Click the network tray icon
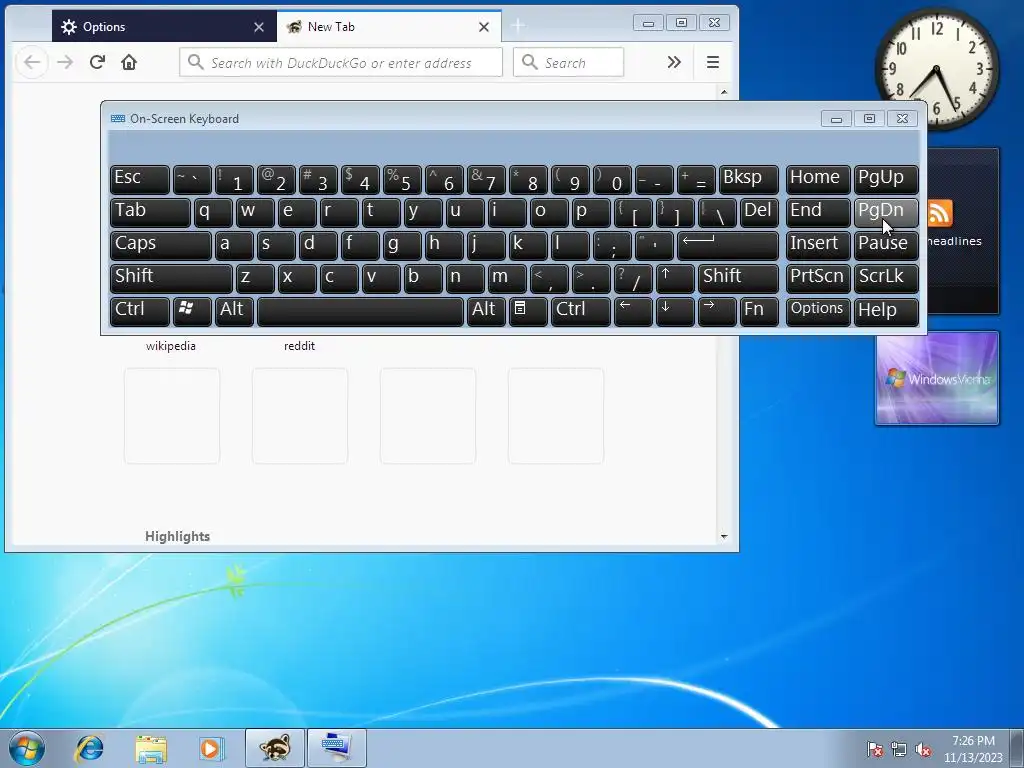The height and width of the screenshot is (768, 1024). point(899,749)
